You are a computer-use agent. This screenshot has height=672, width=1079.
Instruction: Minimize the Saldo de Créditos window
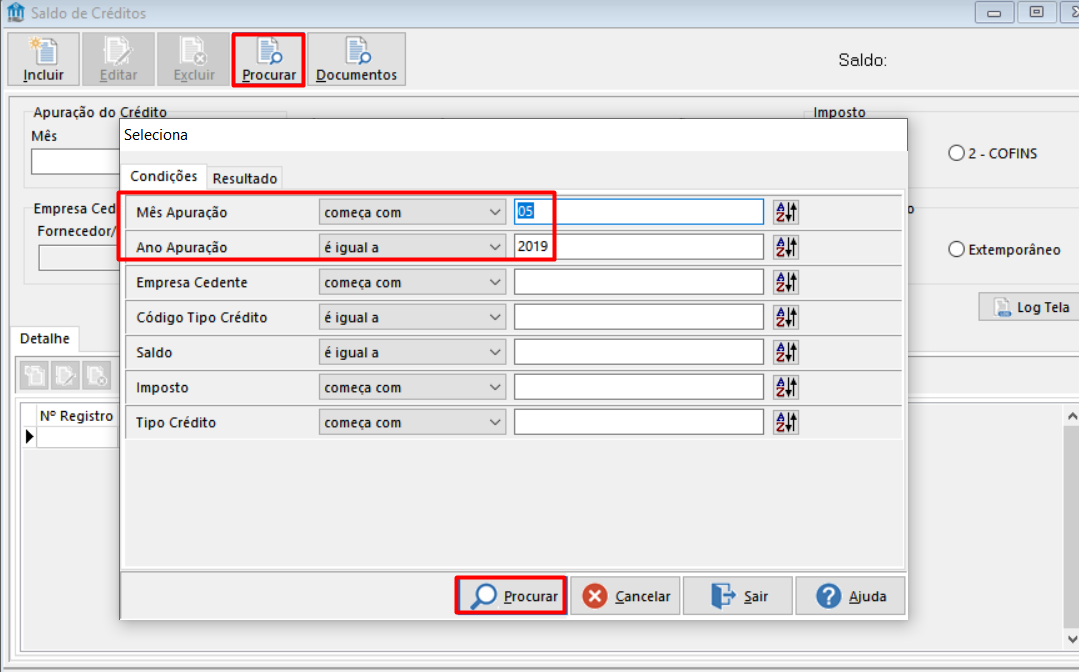coord(994,12)
